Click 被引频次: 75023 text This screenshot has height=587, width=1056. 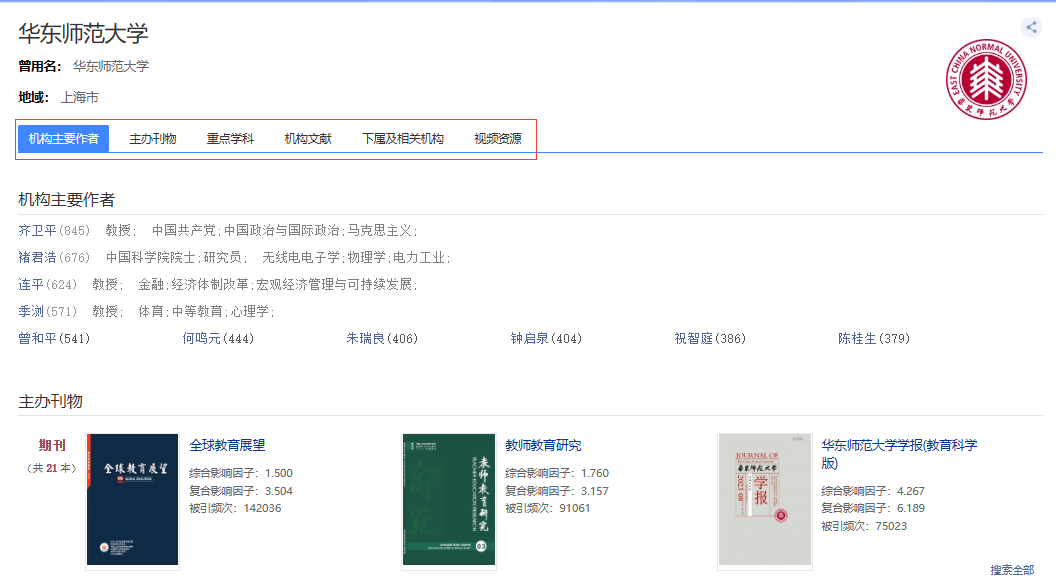click(864, 526)
